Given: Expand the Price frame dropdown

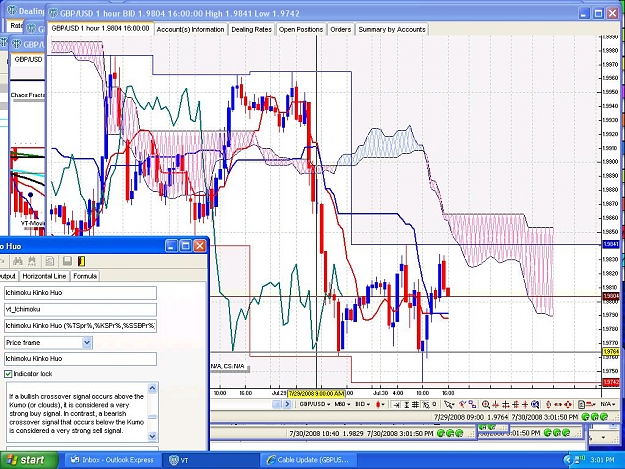Looking at the screenshot, I should click(87, 342).
